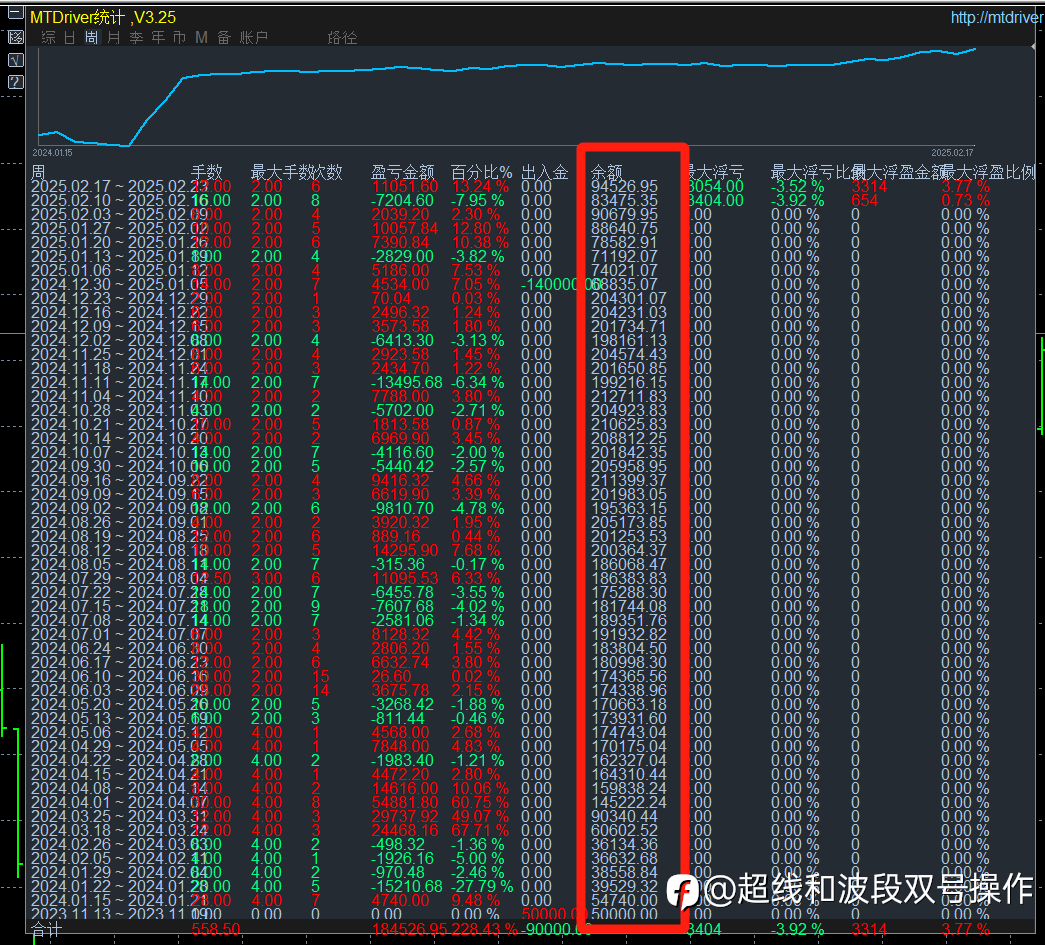Click the 盈亏金额 column header
Screen dimensions: 1045x945
click(x=403, y=173)
